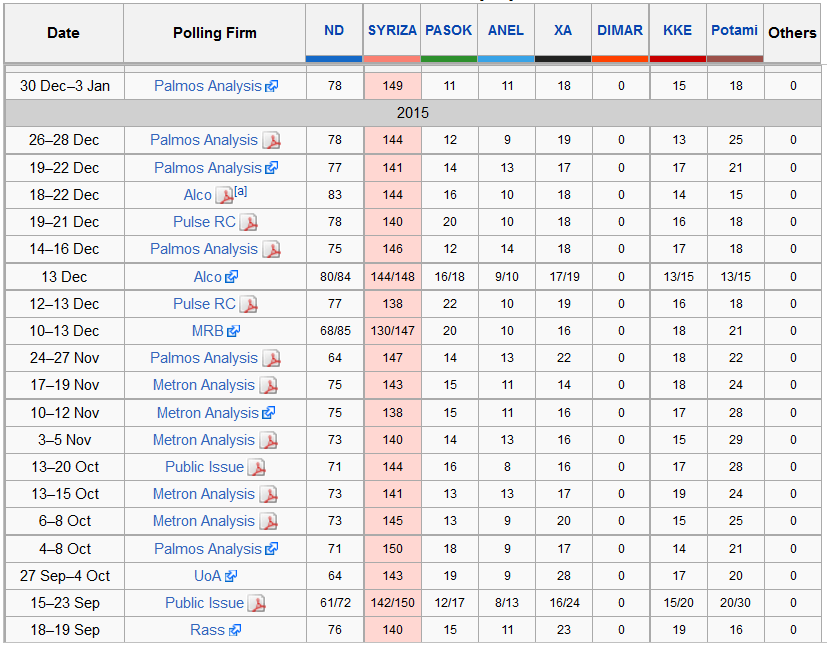
Task: Click external link icon next to MRB
Action: point(234,331)
